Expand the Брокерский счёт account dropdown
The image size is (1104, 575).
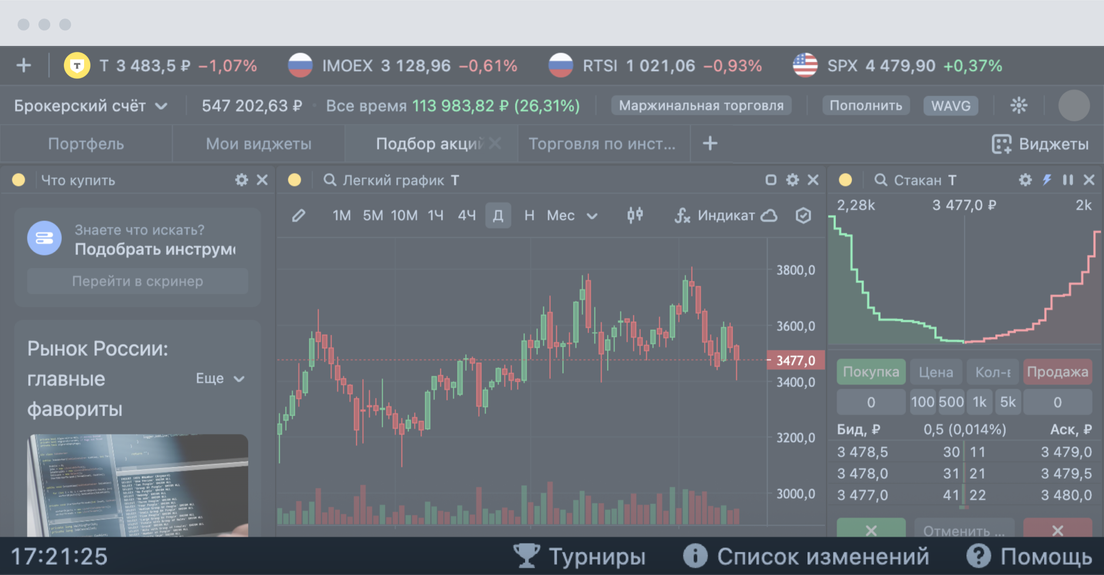[91, 106]
